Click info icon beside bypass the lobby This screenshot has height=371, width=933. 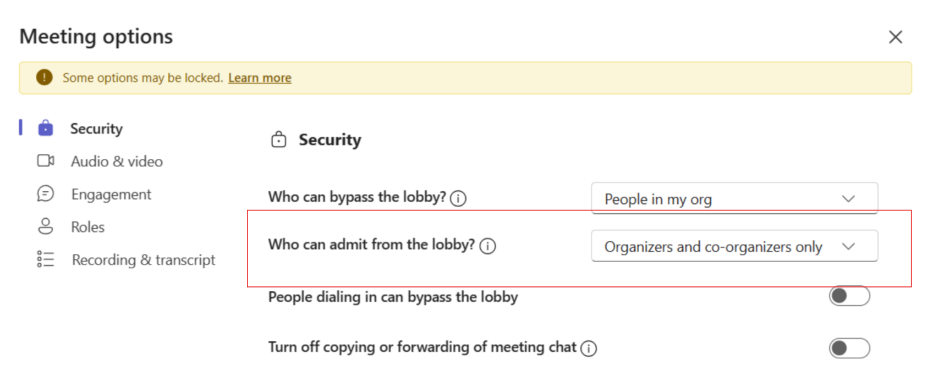[x=458, y=199]
